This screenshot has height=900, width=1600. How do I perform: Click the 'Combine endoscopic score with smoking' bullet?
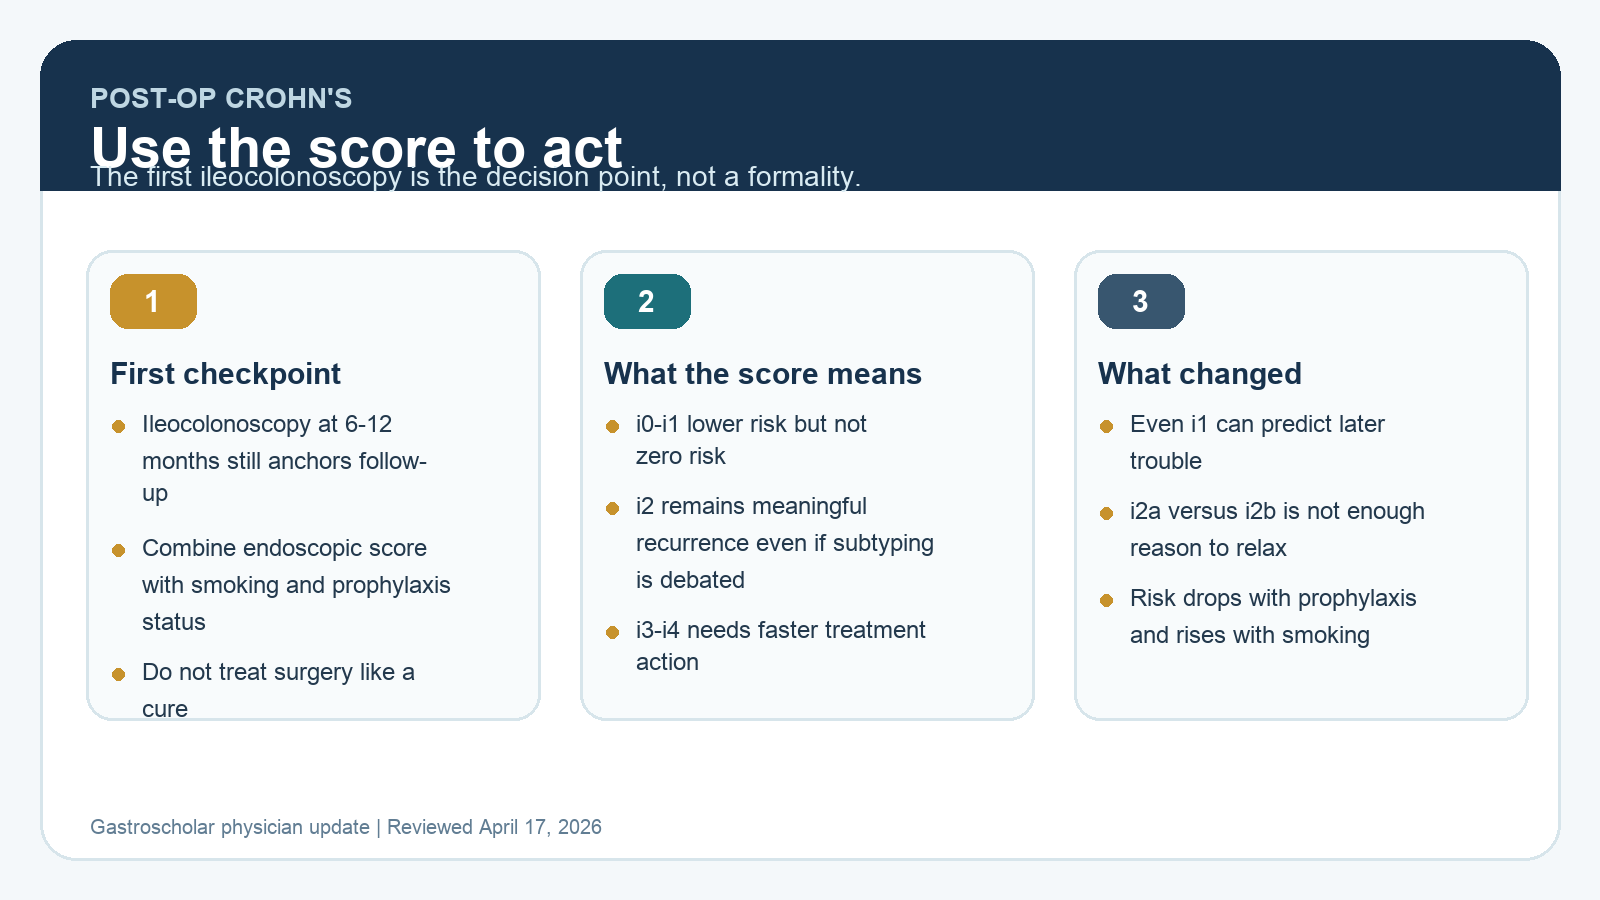pos(296,585)
